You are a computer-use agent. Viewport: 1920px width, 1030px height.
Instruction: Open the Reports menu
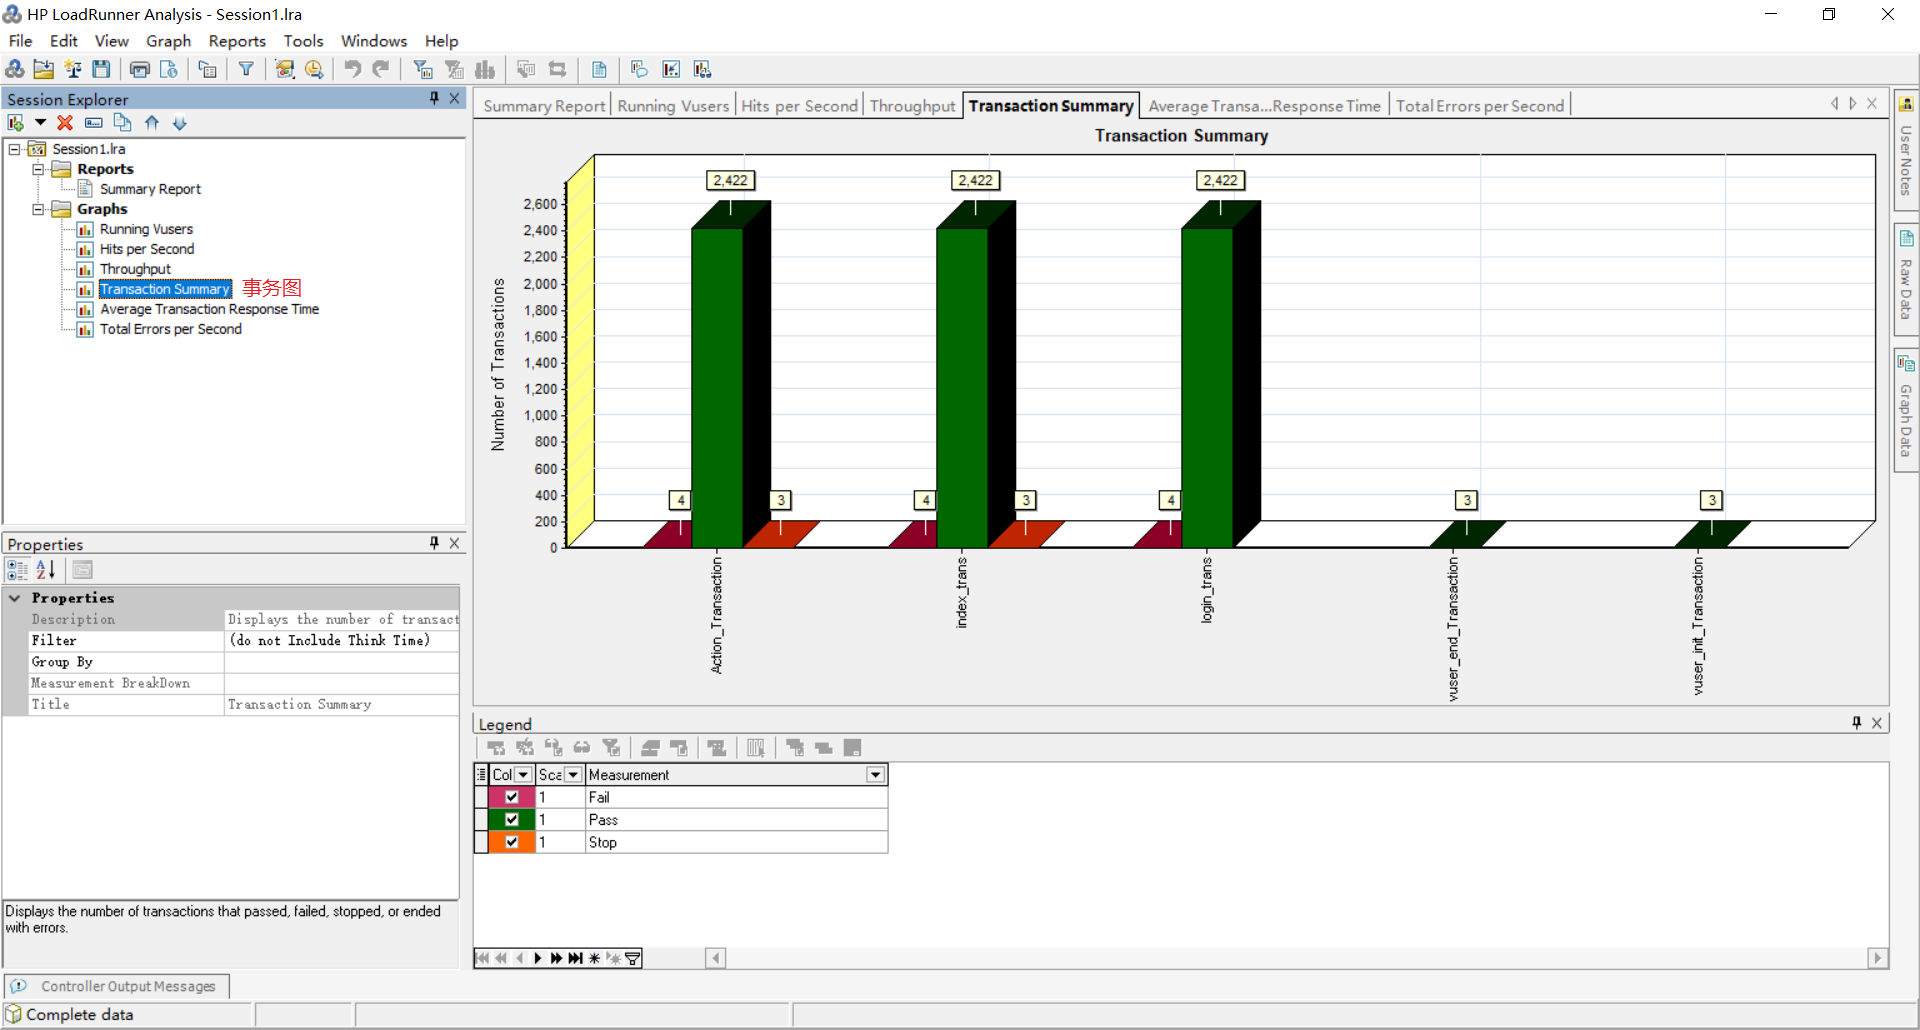pyautogui.click(x=237, y=41)
